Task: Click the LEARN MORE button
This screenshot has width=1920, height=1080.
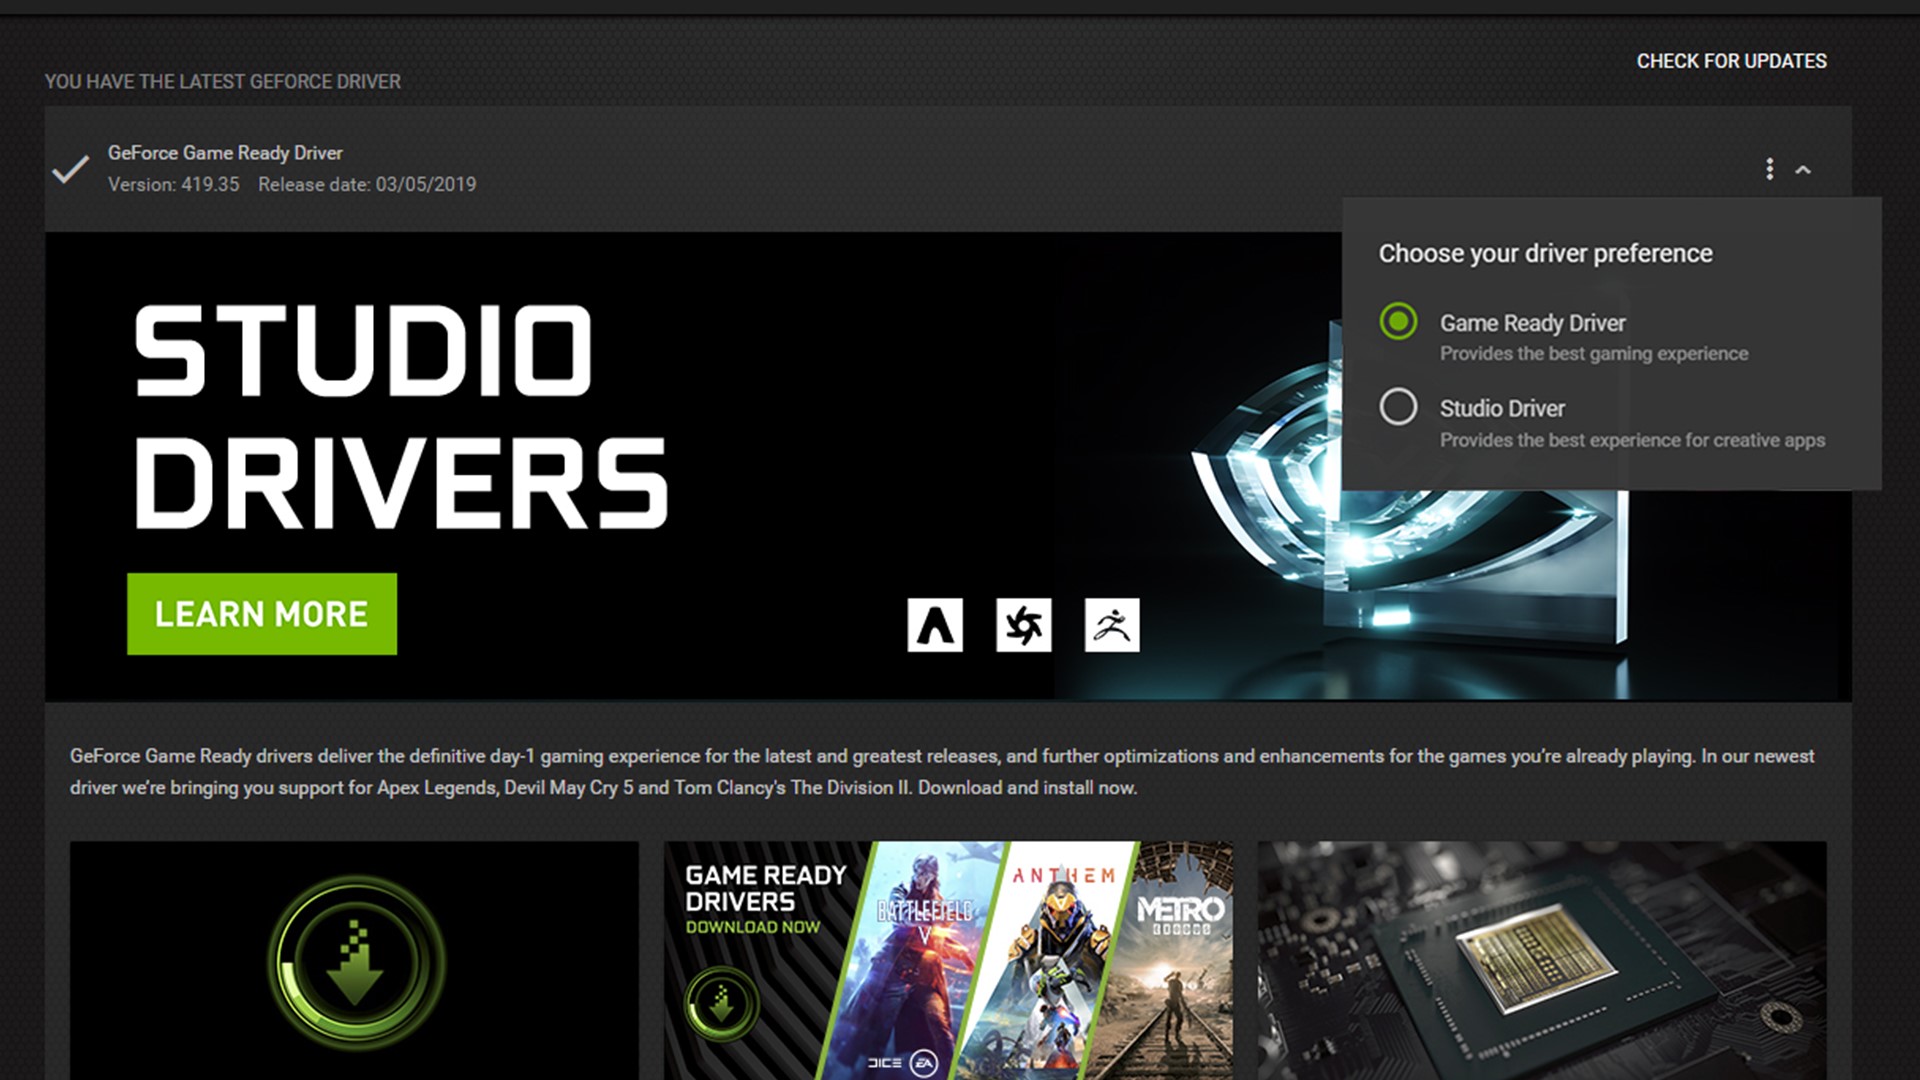Action: 261,613
